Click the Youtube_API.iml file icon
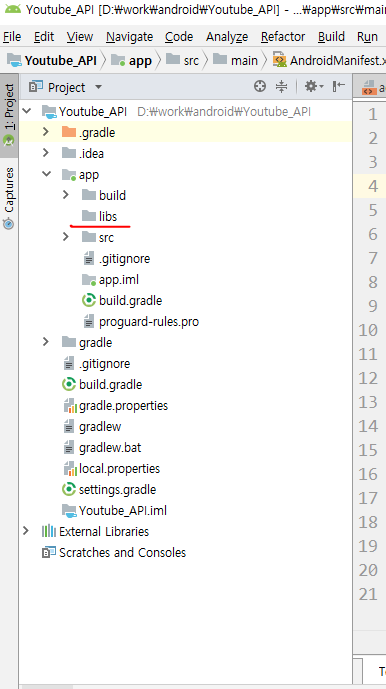386x689 pixels. click(x=69, y=510)
